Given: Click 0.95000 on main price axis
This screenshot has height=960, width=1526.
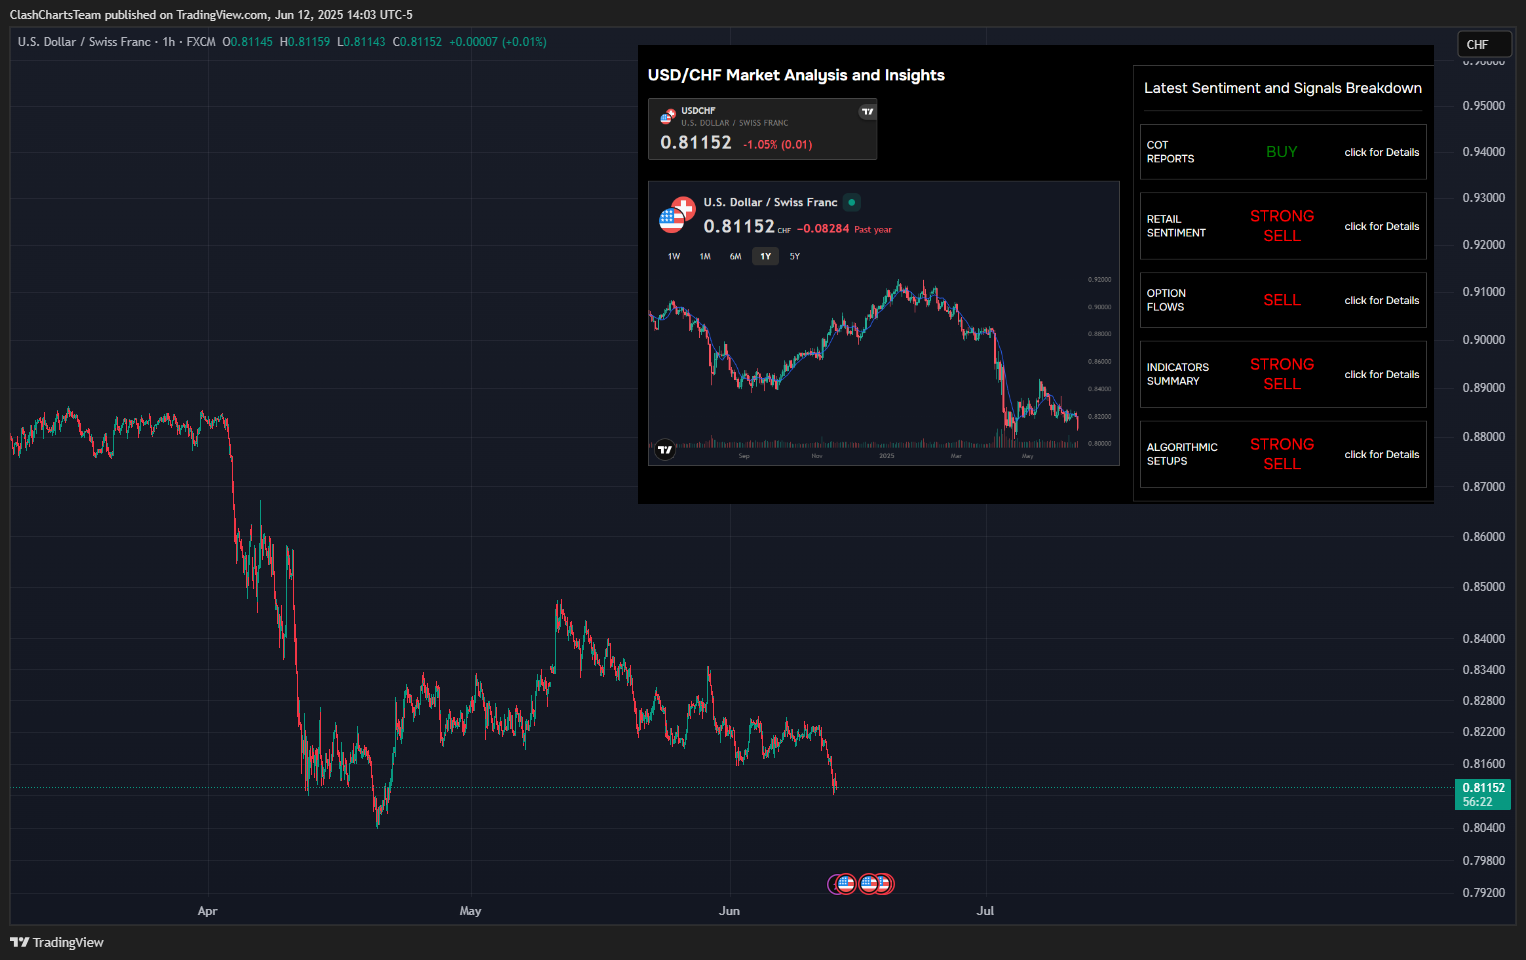Looking at the screenshot, I should tap(1483, 106).
